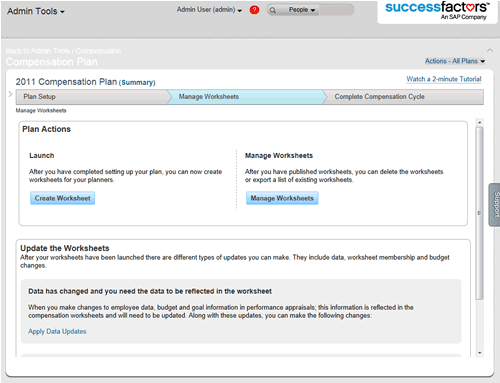Click the SuccessFactors logo
This screenshot has width=500, height=383.
point(437,11)
